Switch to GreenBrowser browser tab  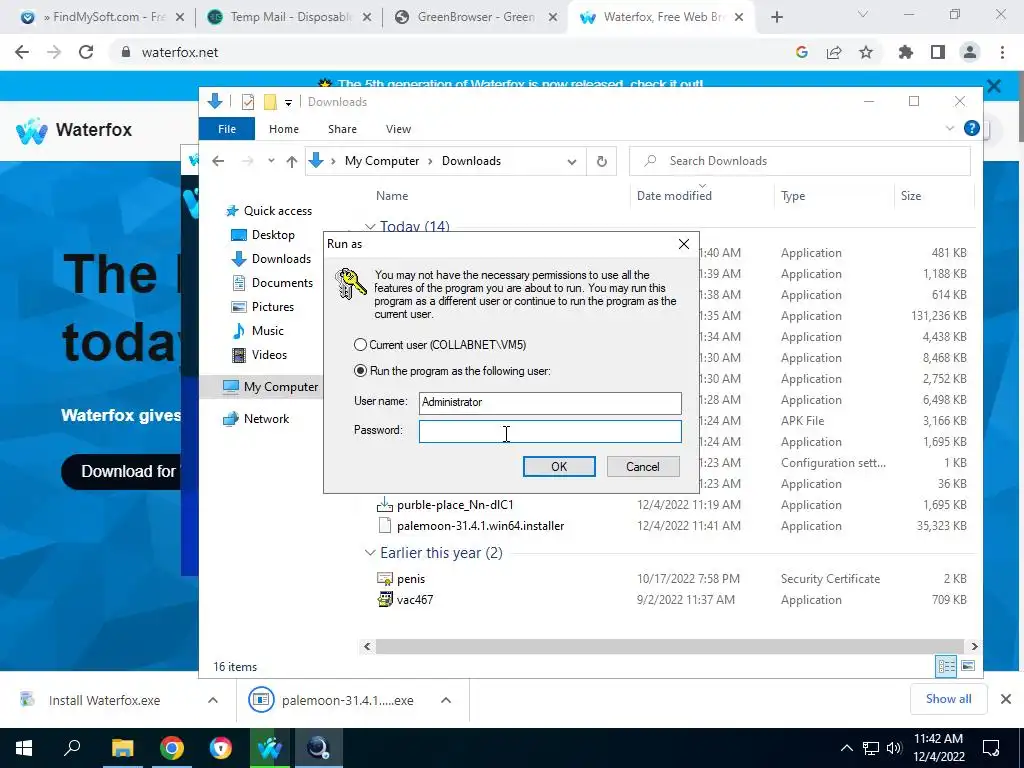477,17
